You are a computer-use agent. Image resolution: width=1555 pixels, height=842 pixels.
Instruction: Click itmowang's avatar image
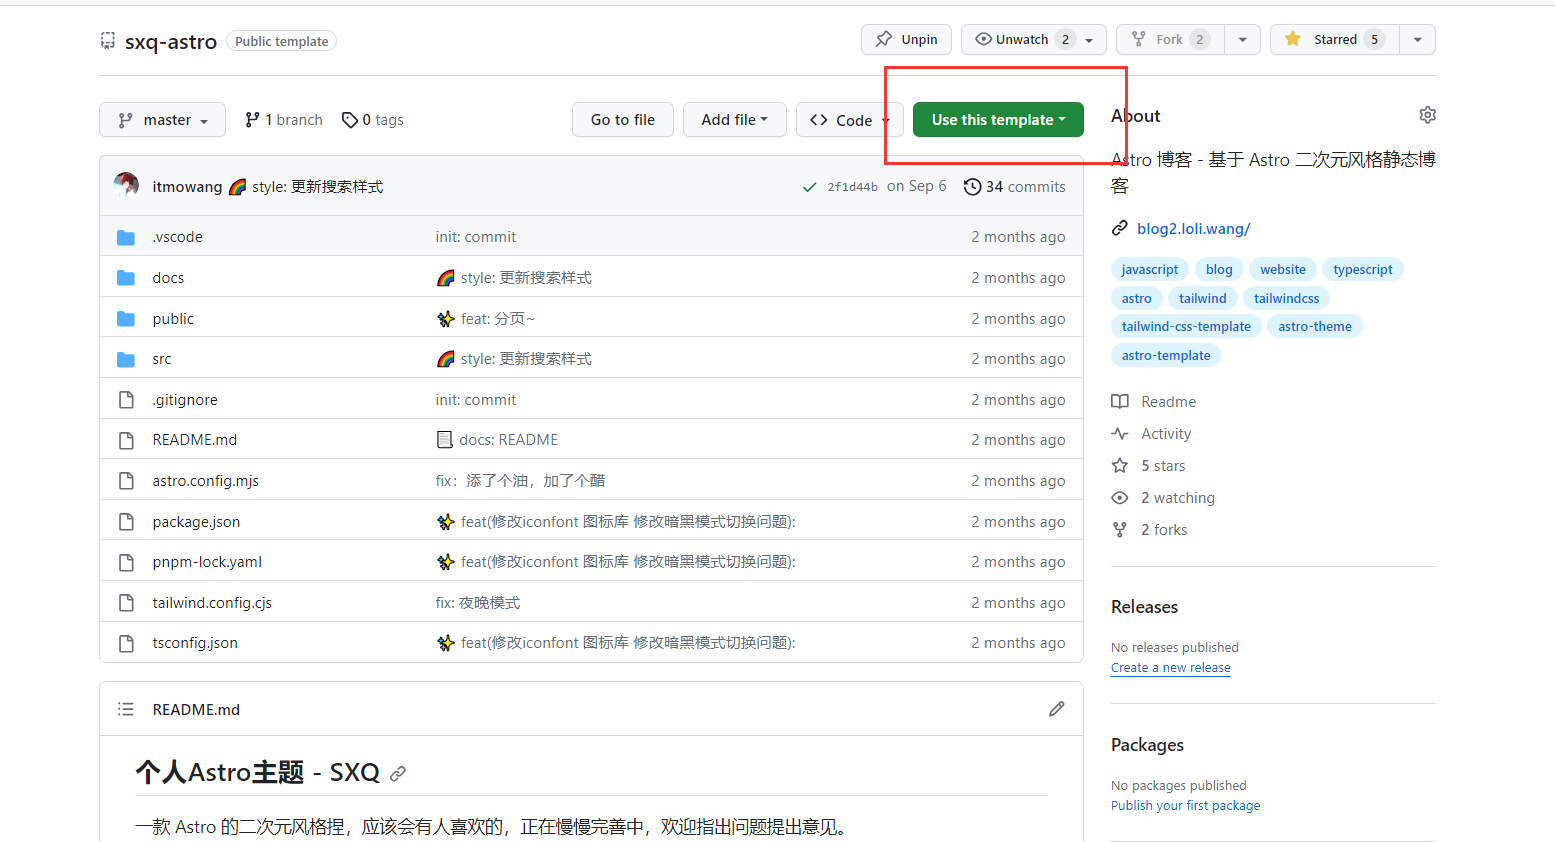click(x=126, y=185)
